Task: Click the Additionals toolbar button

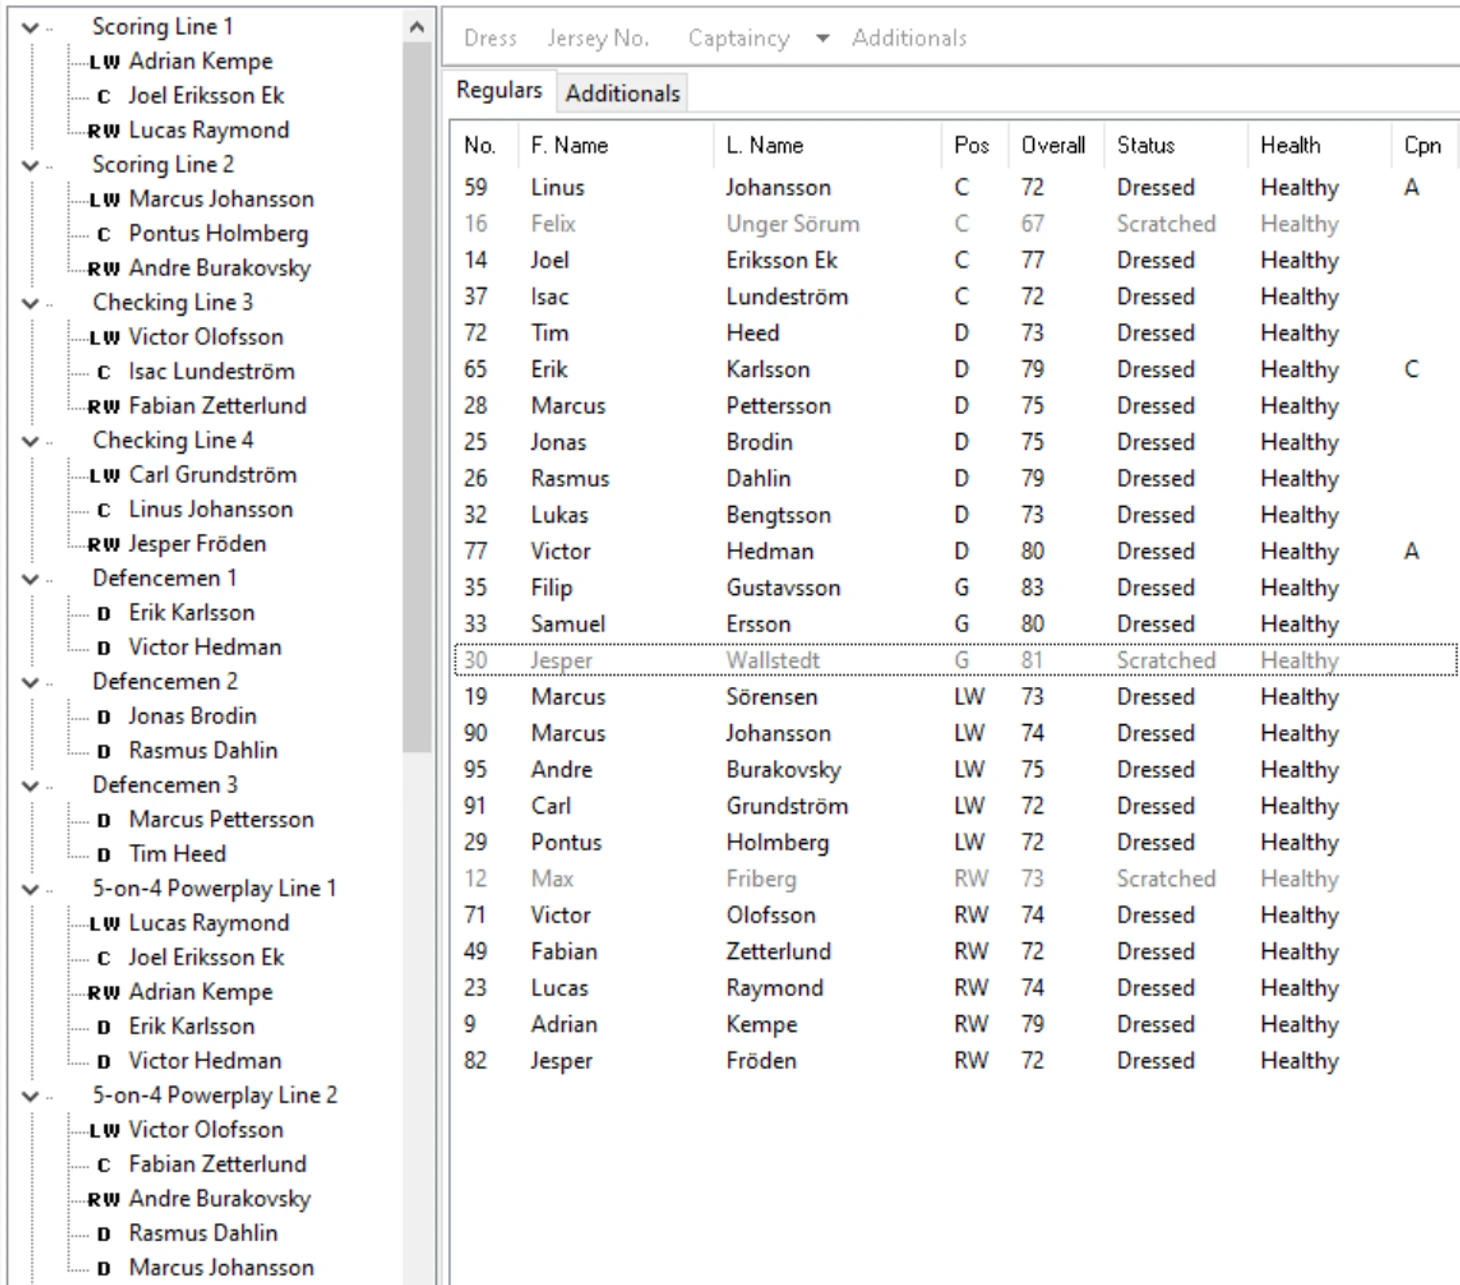Action: (909, 39)
